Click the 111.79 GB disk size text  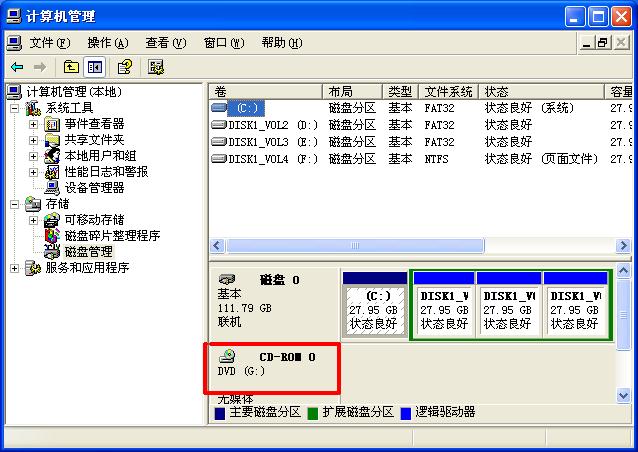[245, 308]
